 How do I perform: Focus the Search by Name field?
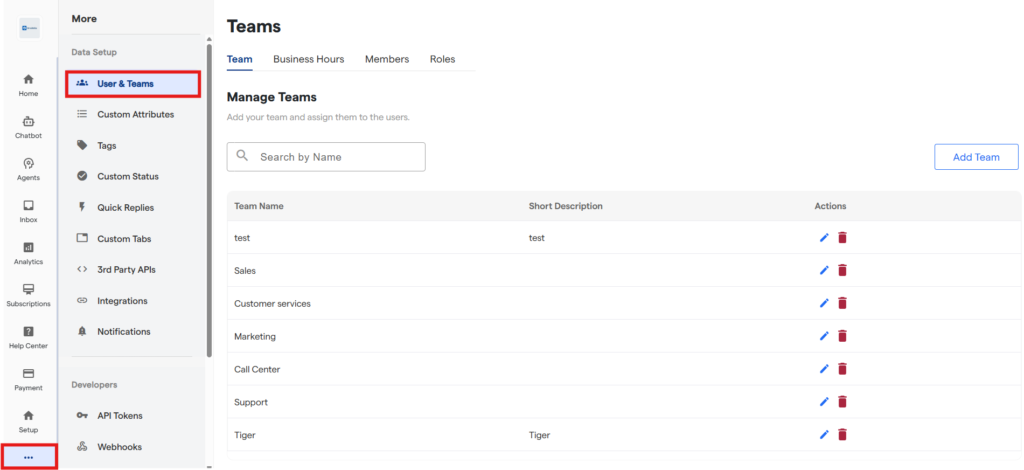click(335, 157)
